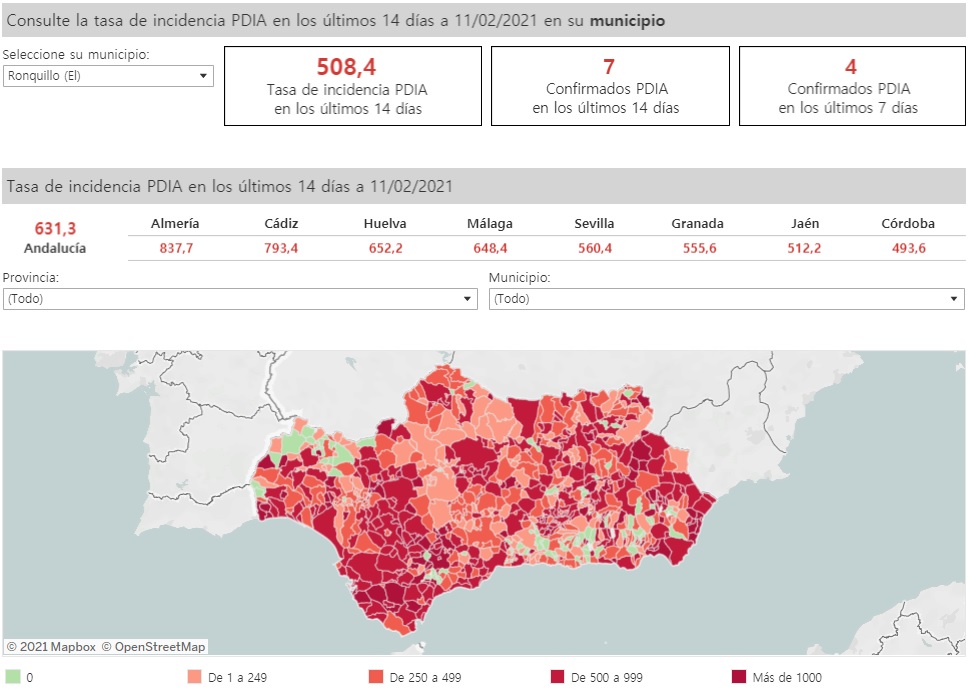Viewport: 969px width, 692px height.
Task: Click the light green '0' legend swatch
Action: tap(13, 677)
